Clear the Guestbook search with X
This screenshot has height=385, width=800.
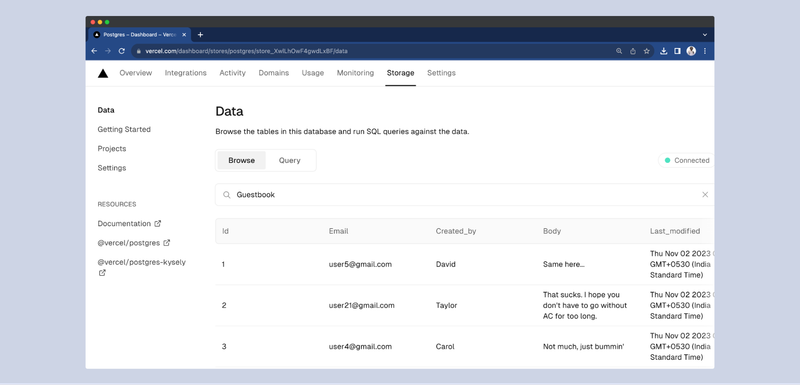click(705, 195)
